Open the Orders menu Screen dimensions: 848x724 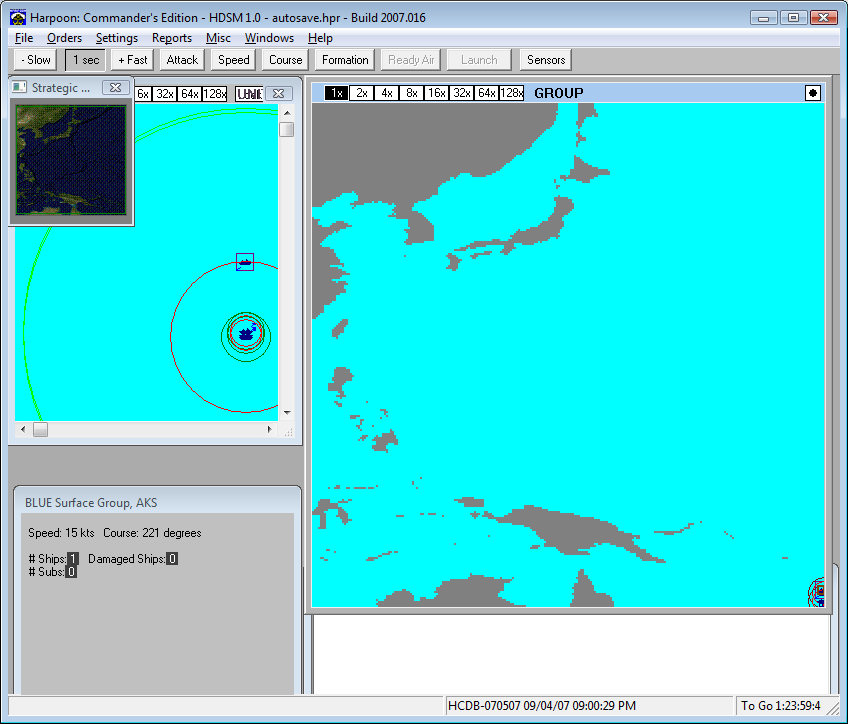tap(64, 38)
